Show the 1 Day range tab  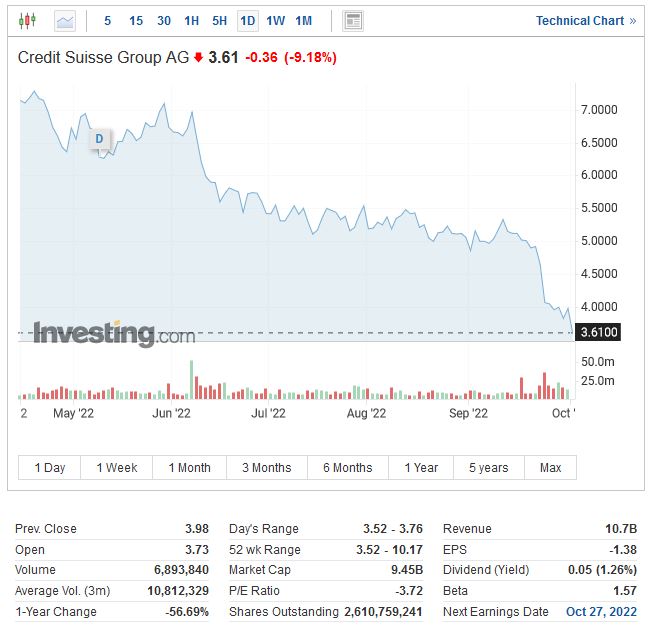click(x=50, y=467)
